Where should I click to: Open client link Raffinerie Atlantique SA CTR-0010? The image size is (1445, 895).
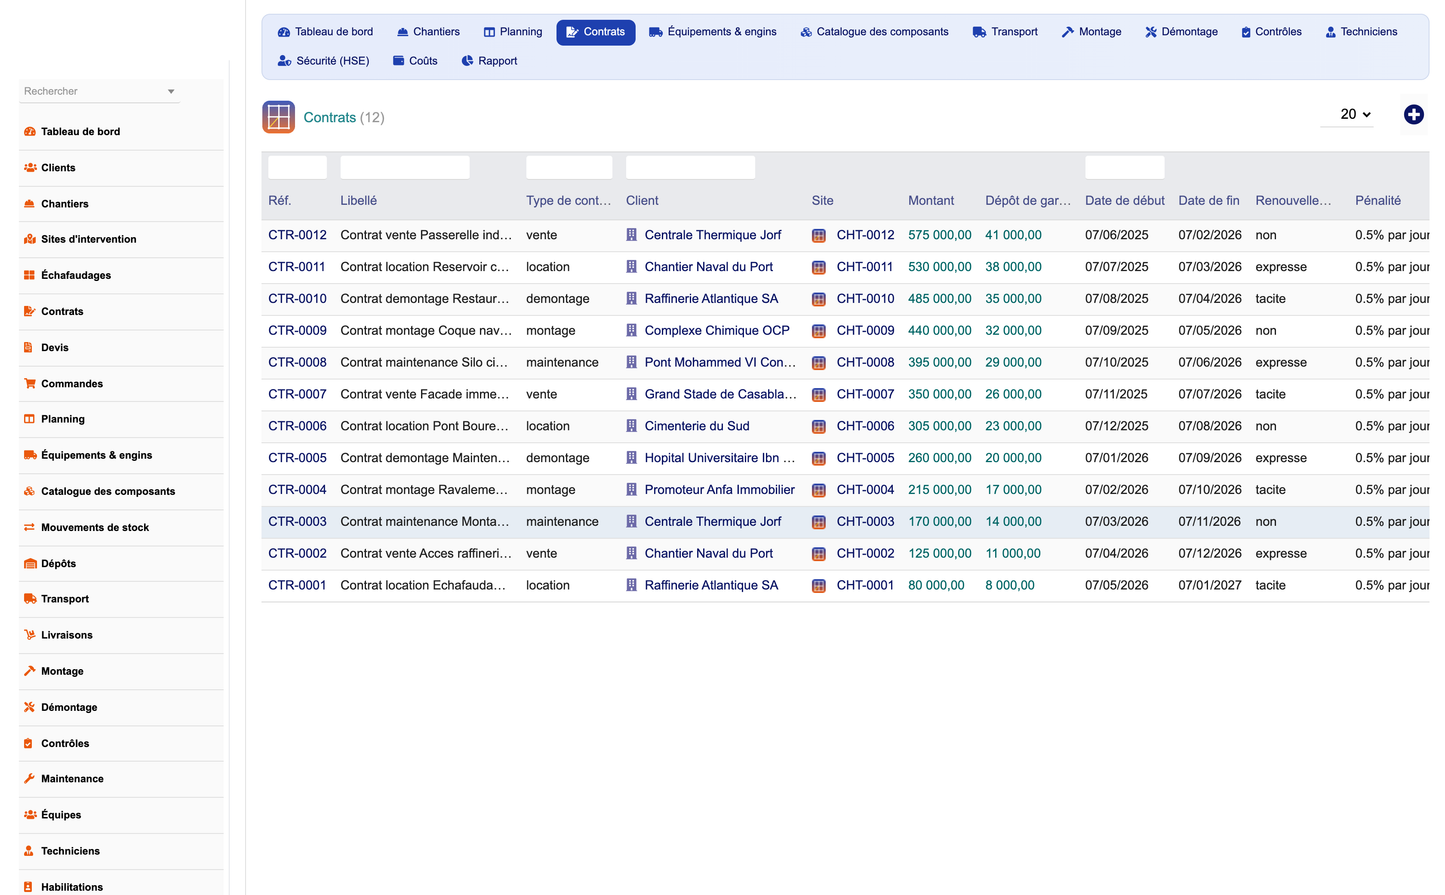coord(711,299)
